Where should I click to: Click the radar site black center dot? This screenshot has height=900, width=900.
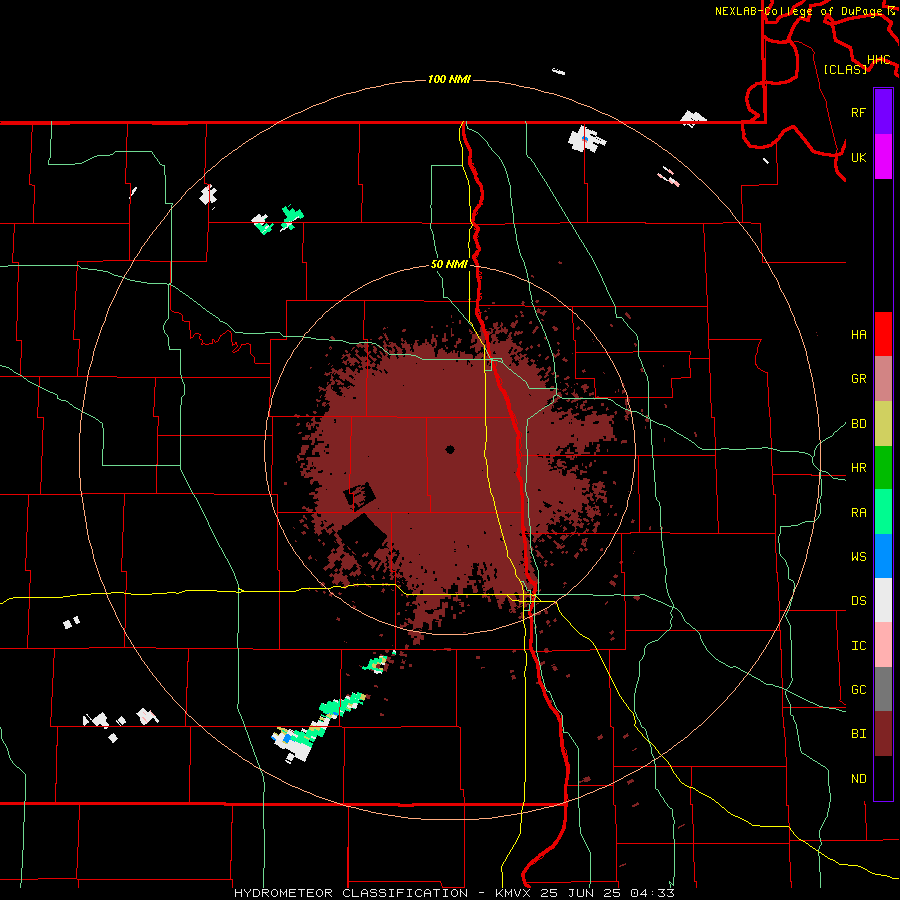pyautogui.click(x=450, y=450)
